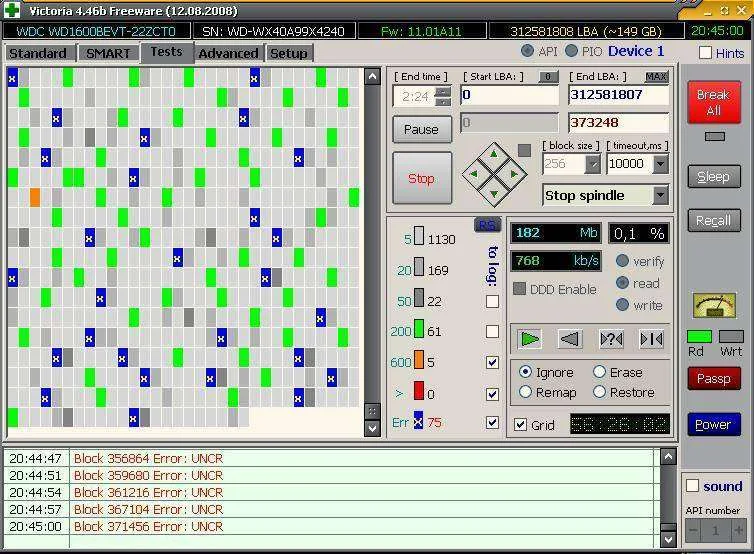Image resolution: width=754 pixels, height=554 pixels.
Task: Toggle to-log checkbox for 200 ms blocks
Action: (x=492, y=331)
